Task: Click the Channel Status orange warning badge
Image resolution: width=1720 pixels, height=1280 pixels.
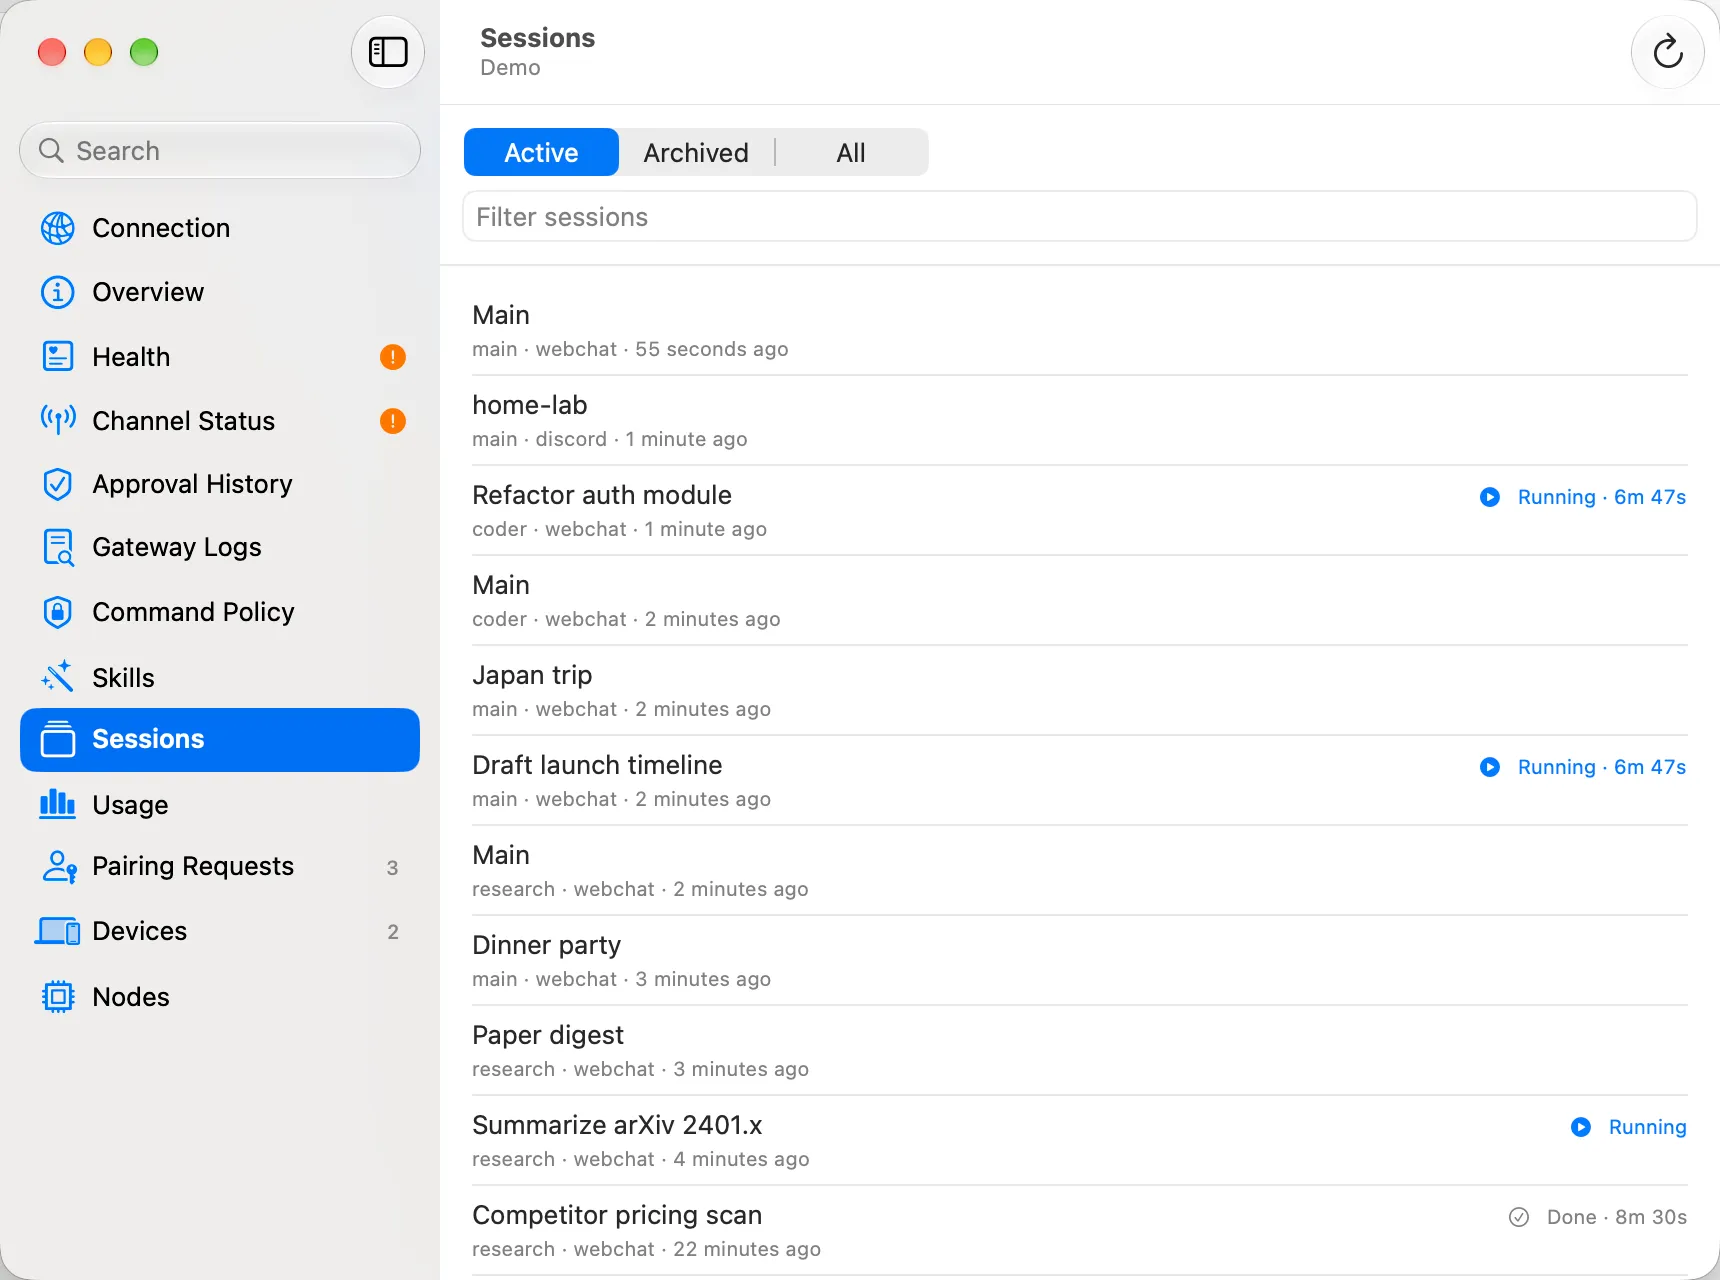Action: coord(393,421)
